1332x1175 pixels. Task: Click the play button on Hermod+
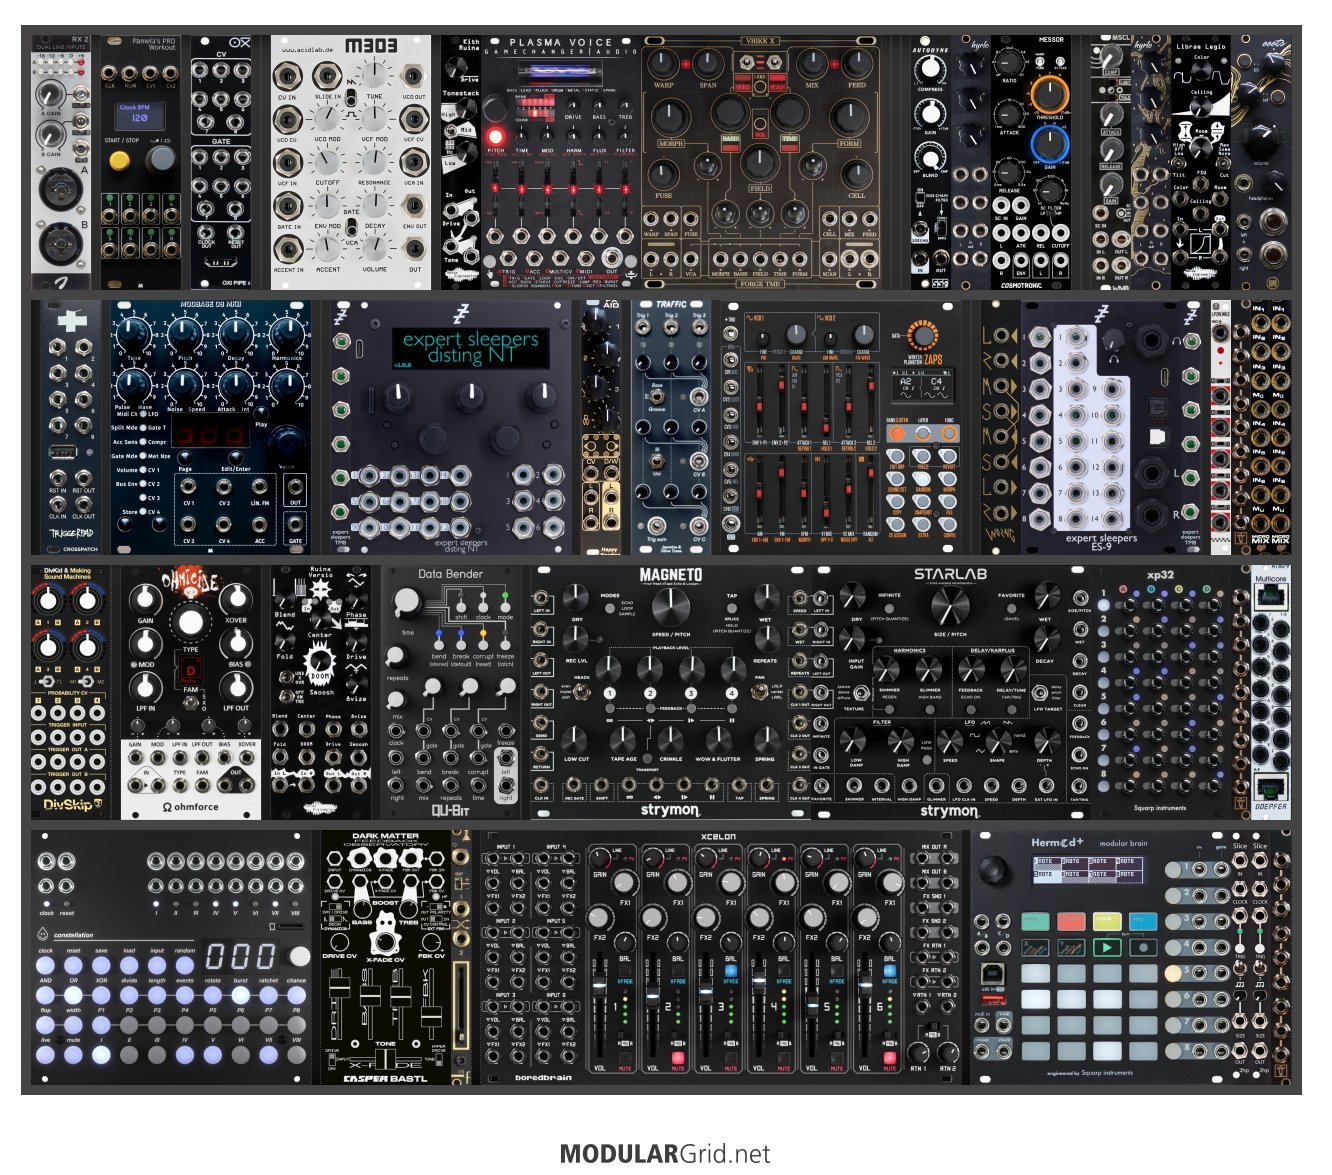click(x=1107, y=946)
